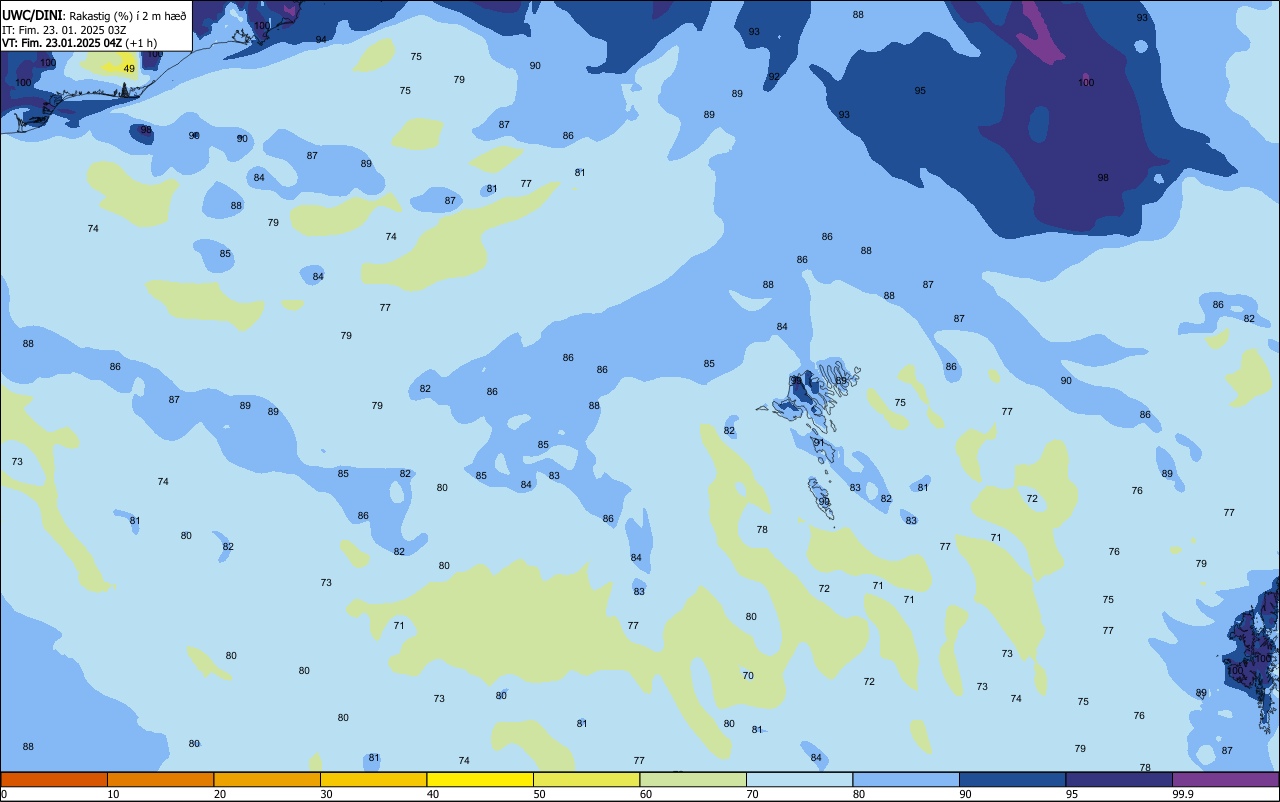Image resolution: width=1280 pixels, height=802 pixels.
Task: Click the purple legend swatch above 99.9
Action: pos(1225,779)
